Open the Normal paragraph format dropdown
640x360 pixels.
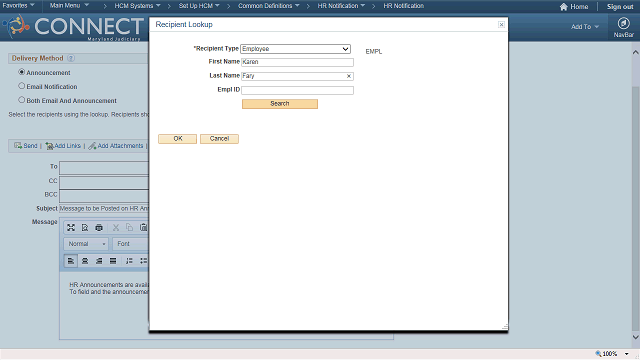pos(86,244)
